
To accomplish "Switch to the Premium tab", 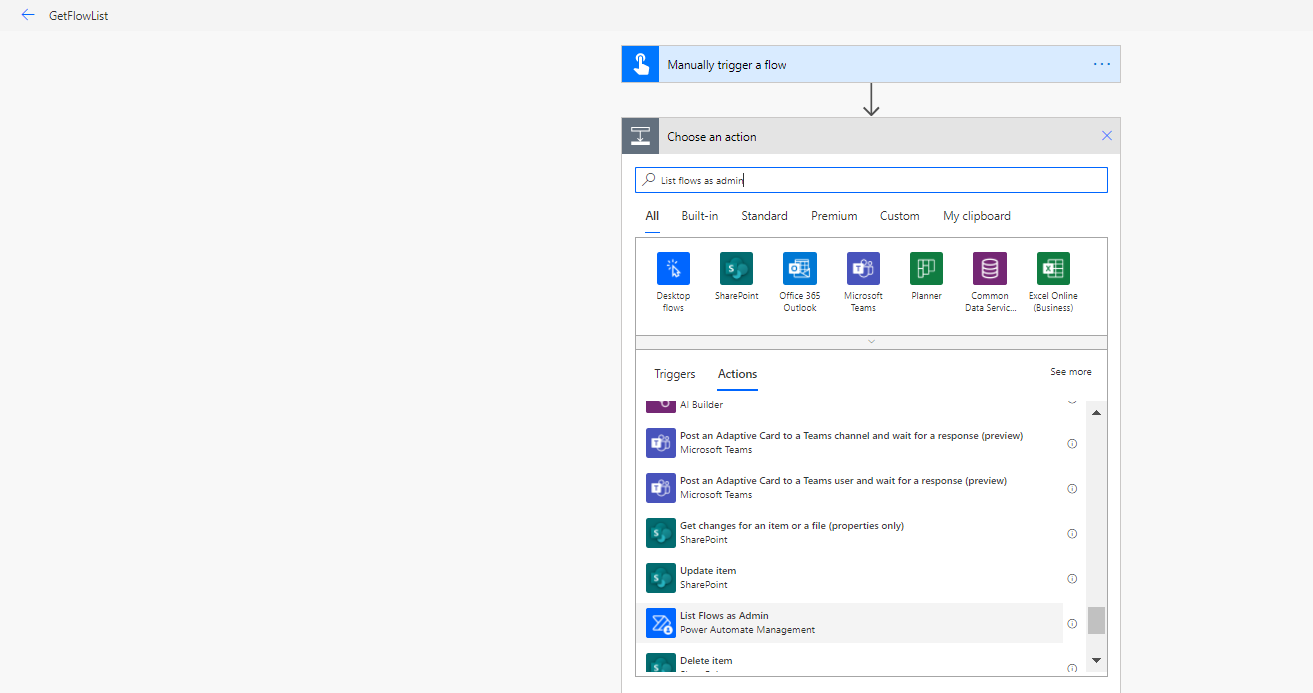I will pyautogui.click(x=834, y=216).
